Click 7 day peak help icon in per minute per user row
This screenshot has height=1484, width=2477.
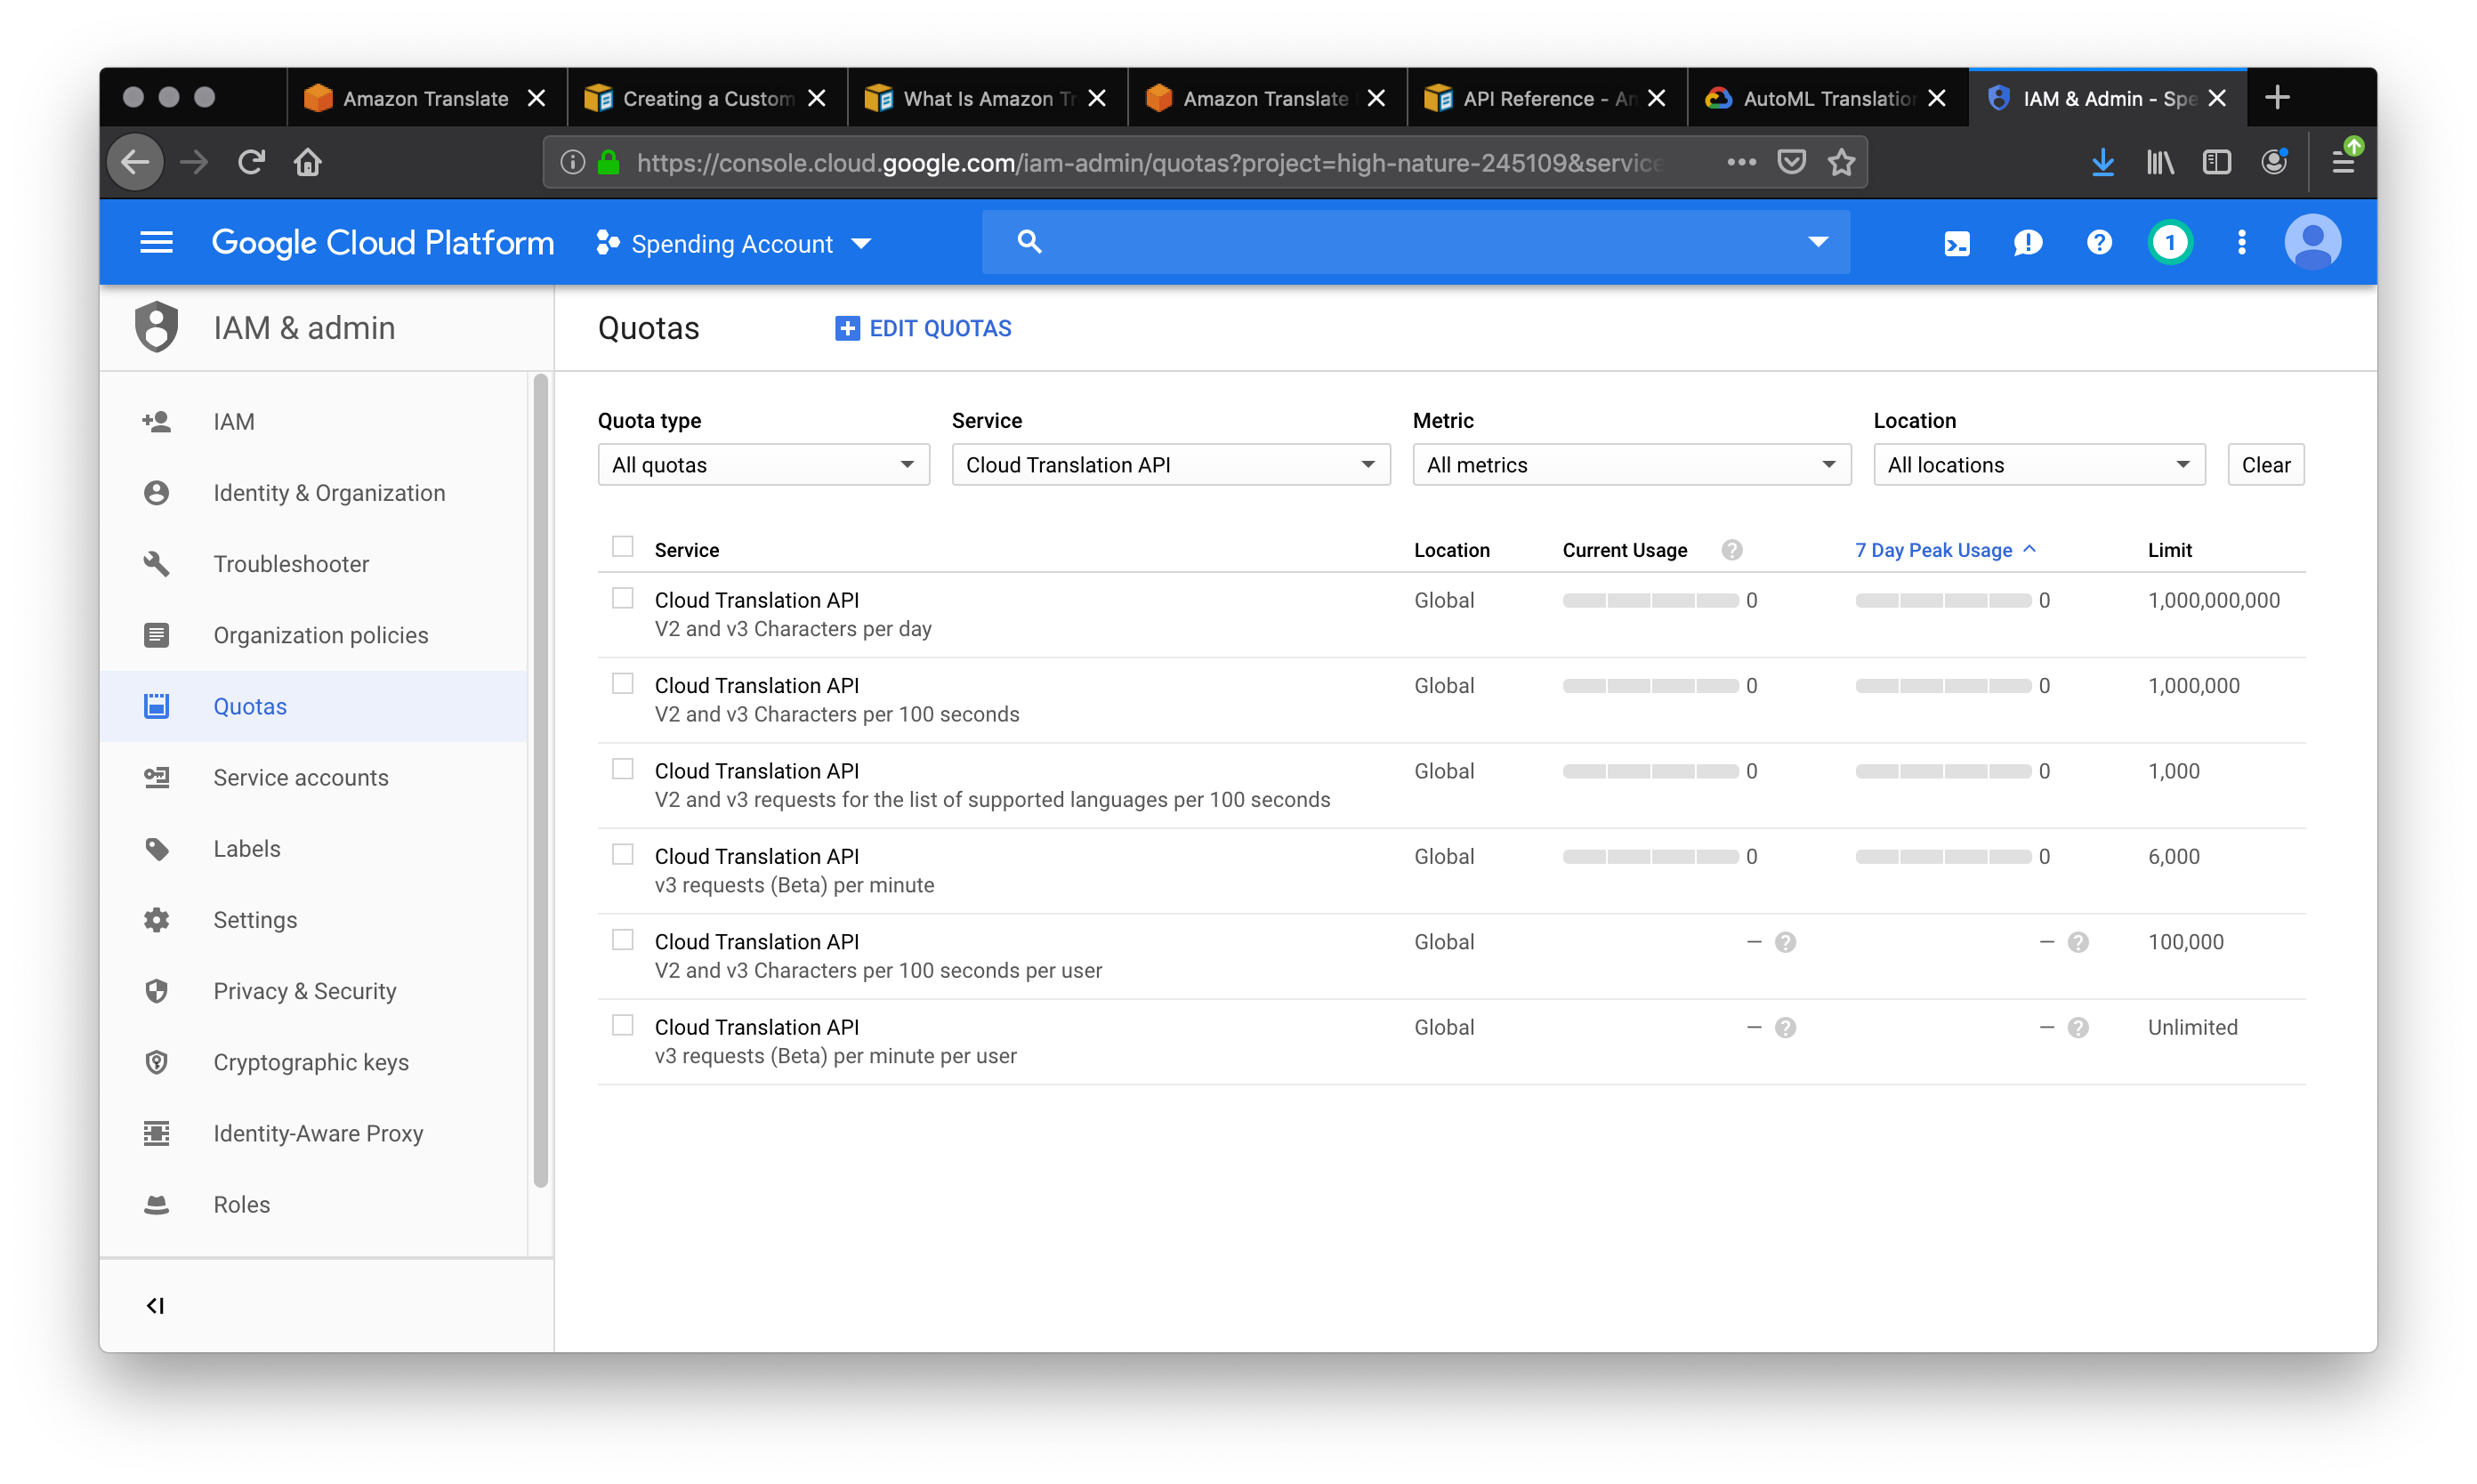(2077, 1028)
